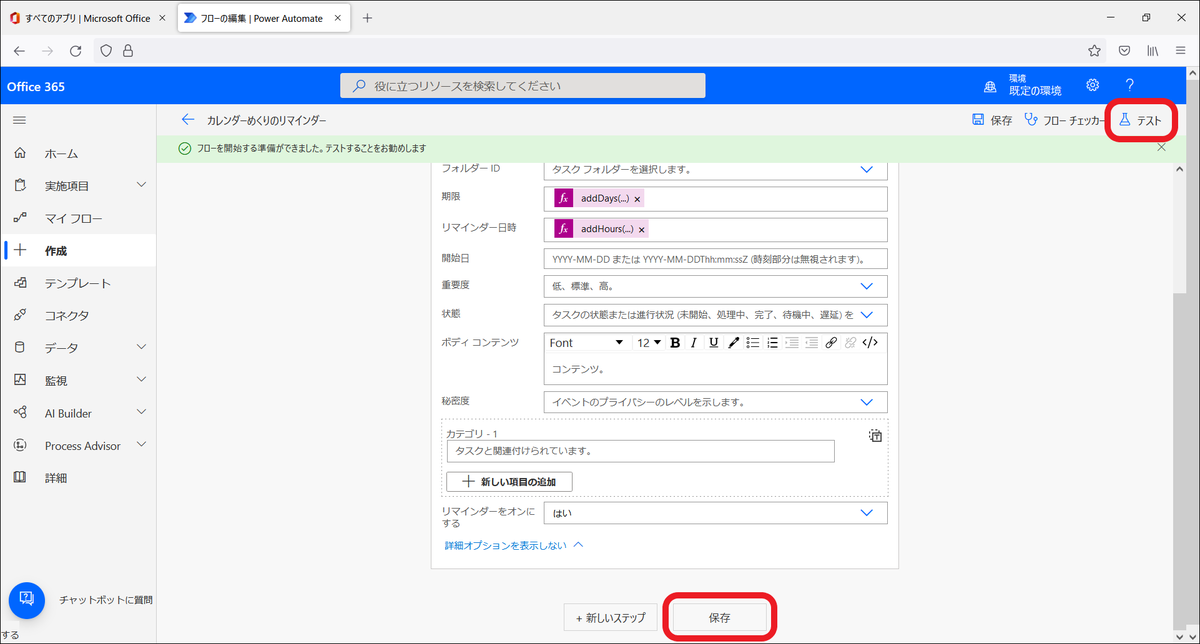Open the dynamic content picker for Category - 1
Screen dimensions: 1200x644
[x=874, y=435]
